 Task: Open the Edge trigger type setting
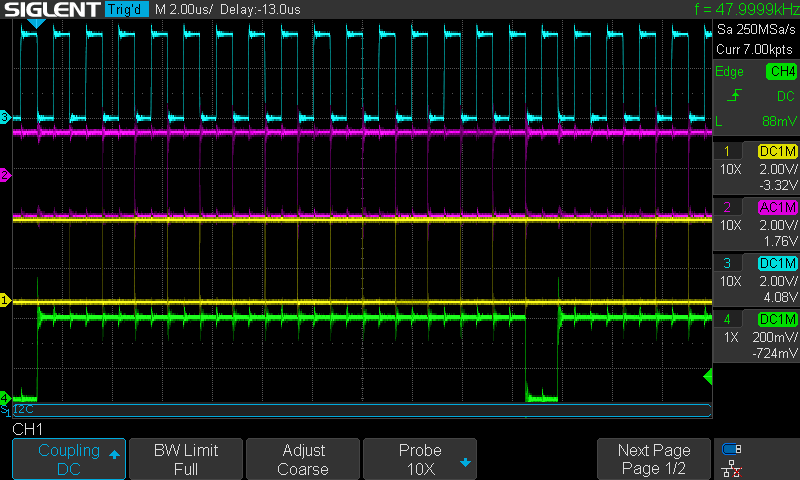point(729,71)
